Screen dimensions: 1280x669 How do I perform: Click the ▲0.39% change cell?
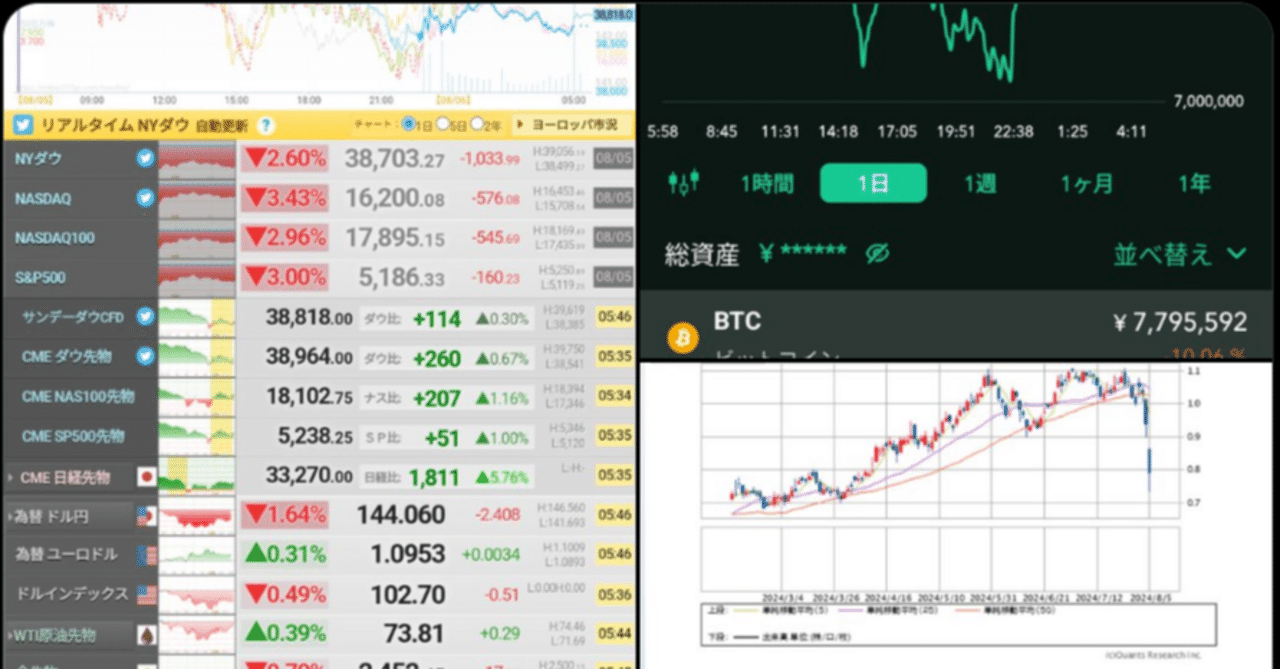point(286,634)
